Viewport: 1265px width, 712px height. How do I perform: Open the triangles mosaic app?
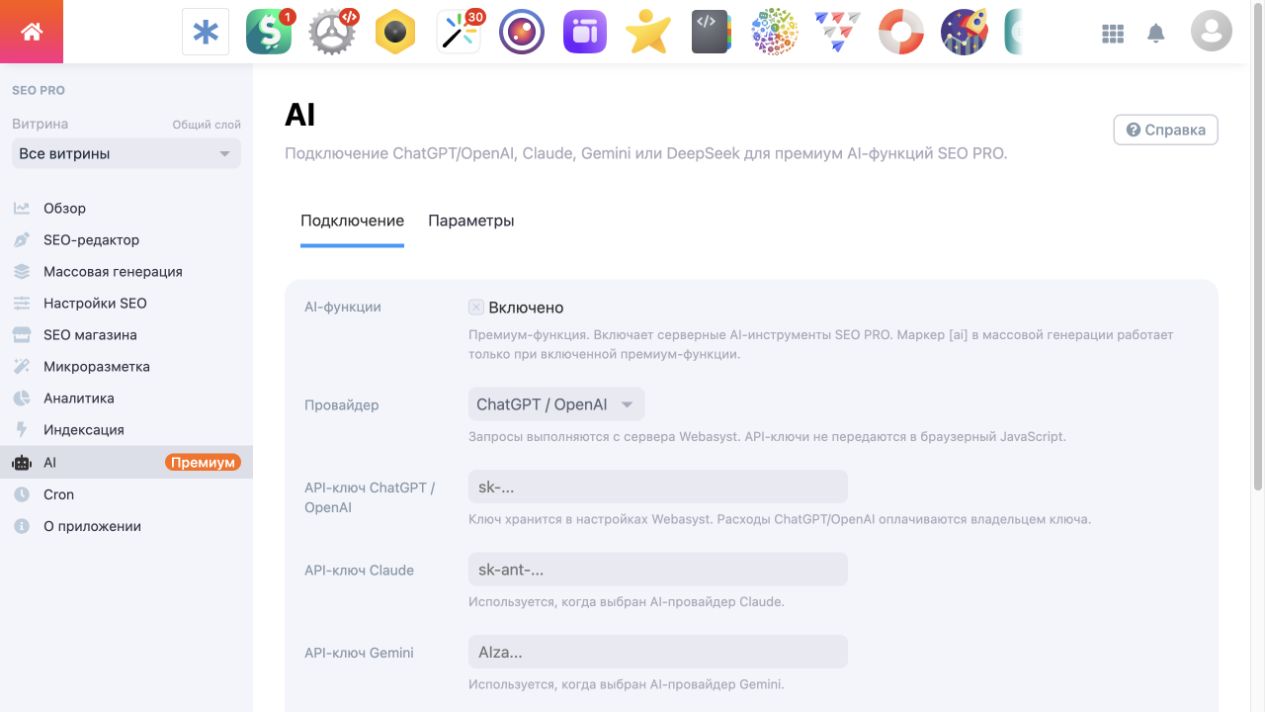pos(837,32)
